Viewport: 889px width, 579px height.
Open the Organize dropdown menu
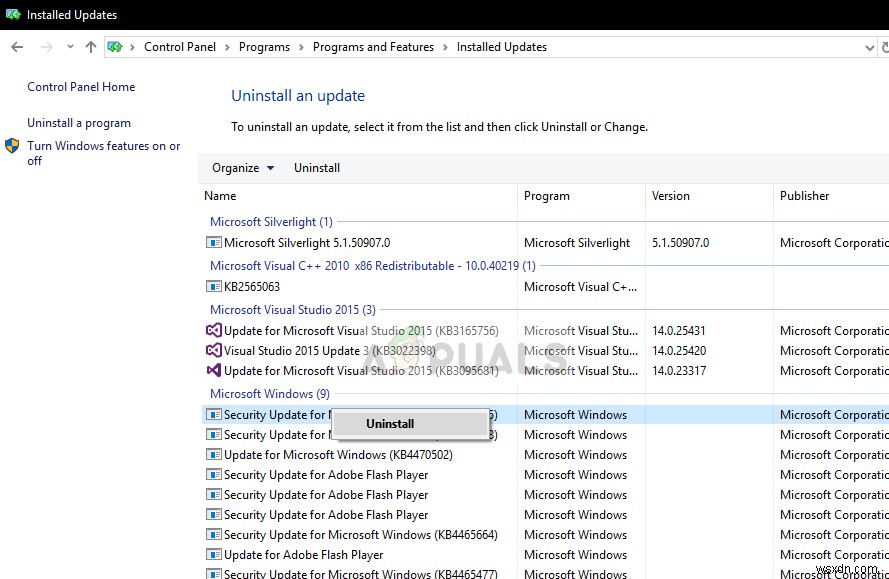[x=243, y=168]
